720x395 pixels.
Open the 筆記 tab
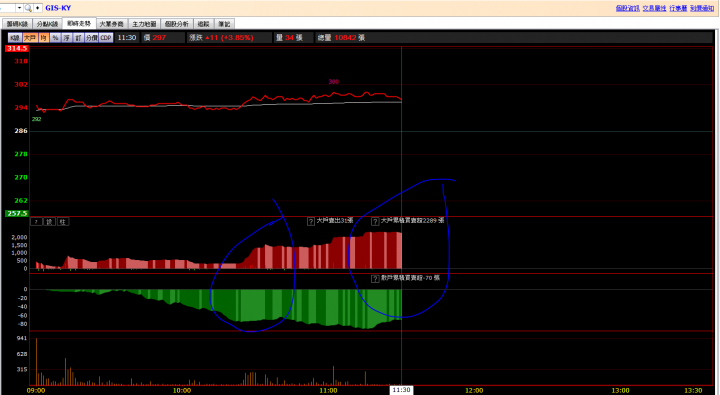(x=225, y=24)
